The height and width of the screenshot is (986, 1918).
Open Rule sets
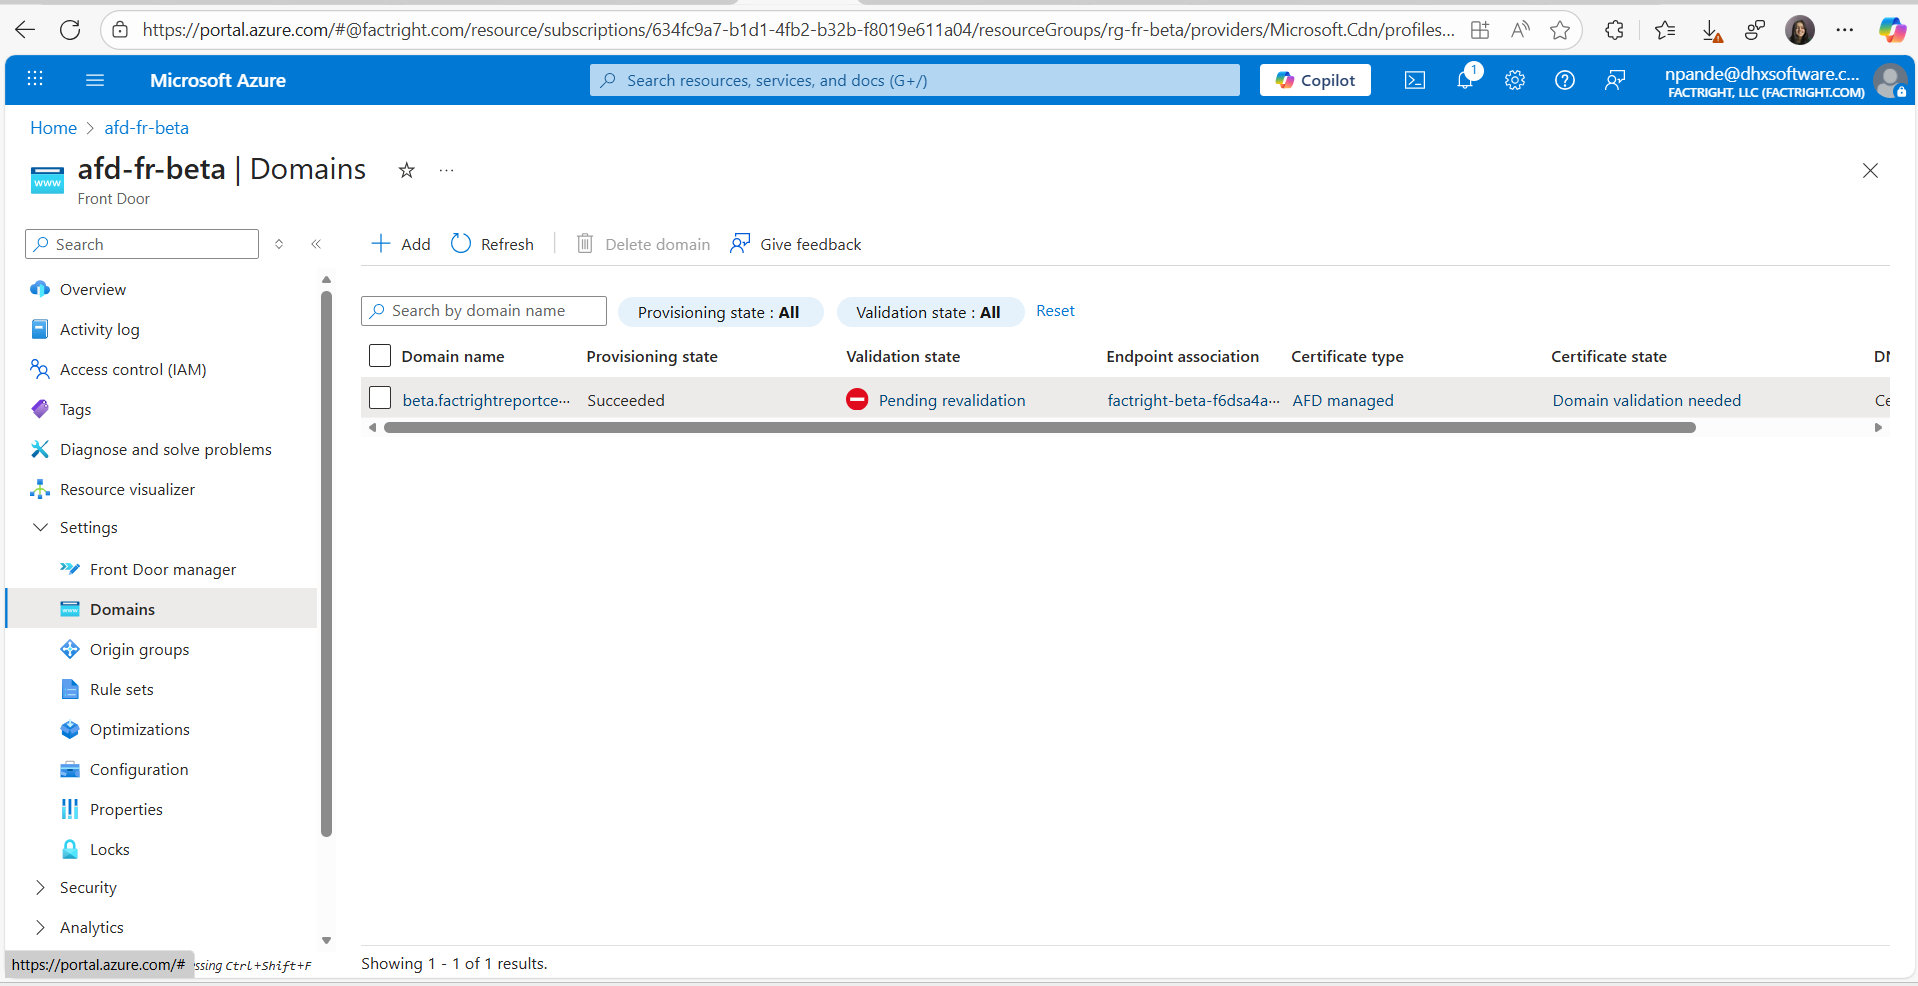121,690
